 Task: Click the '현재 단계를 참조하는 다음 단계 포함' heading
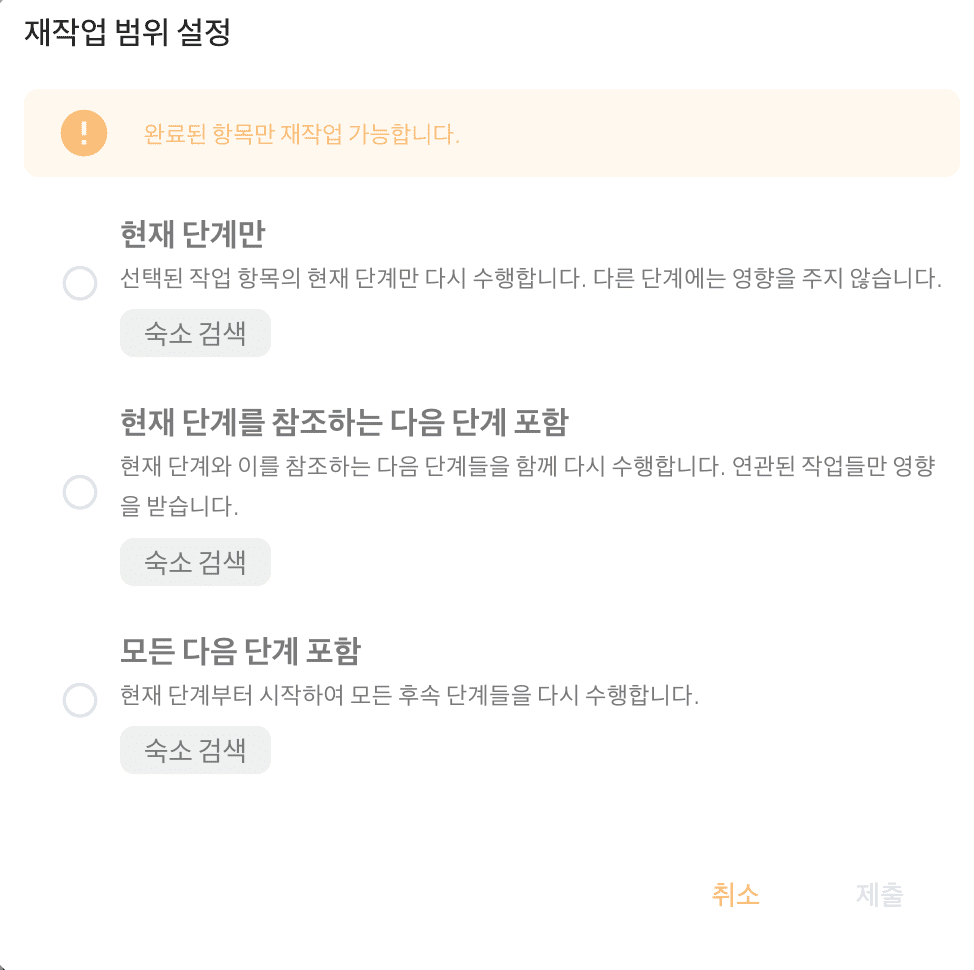[x=344, y=423]
